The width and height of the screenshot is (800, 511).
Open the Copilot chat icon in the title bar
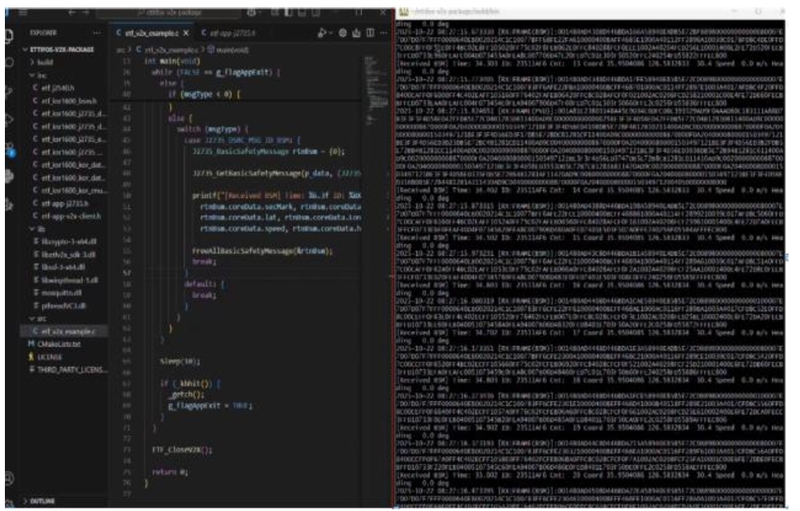251,12
